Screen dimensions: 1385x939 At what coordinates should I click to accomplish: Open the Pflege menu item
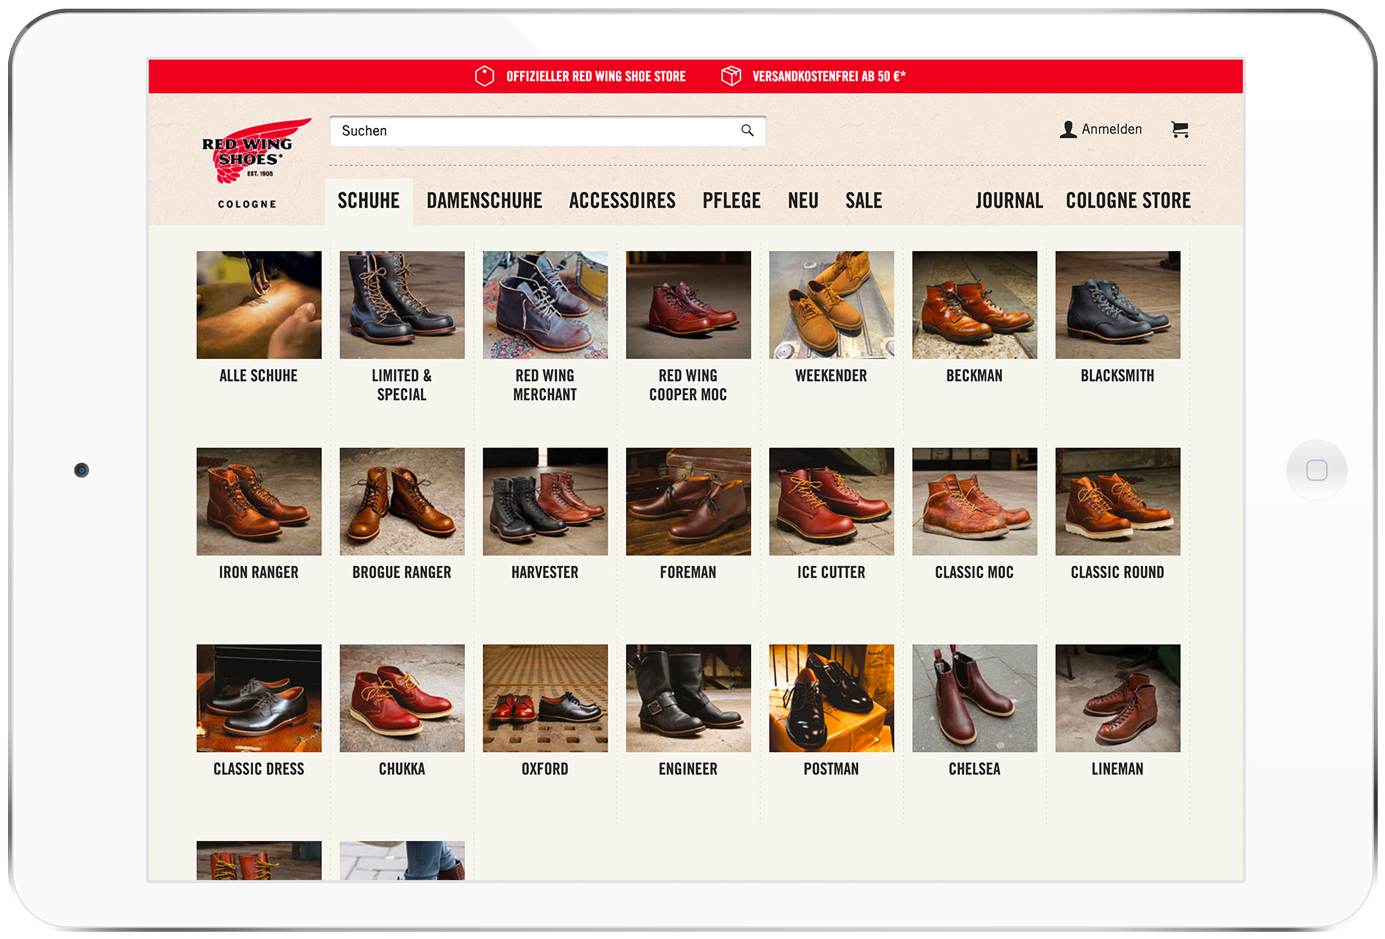tap(731, 201)
